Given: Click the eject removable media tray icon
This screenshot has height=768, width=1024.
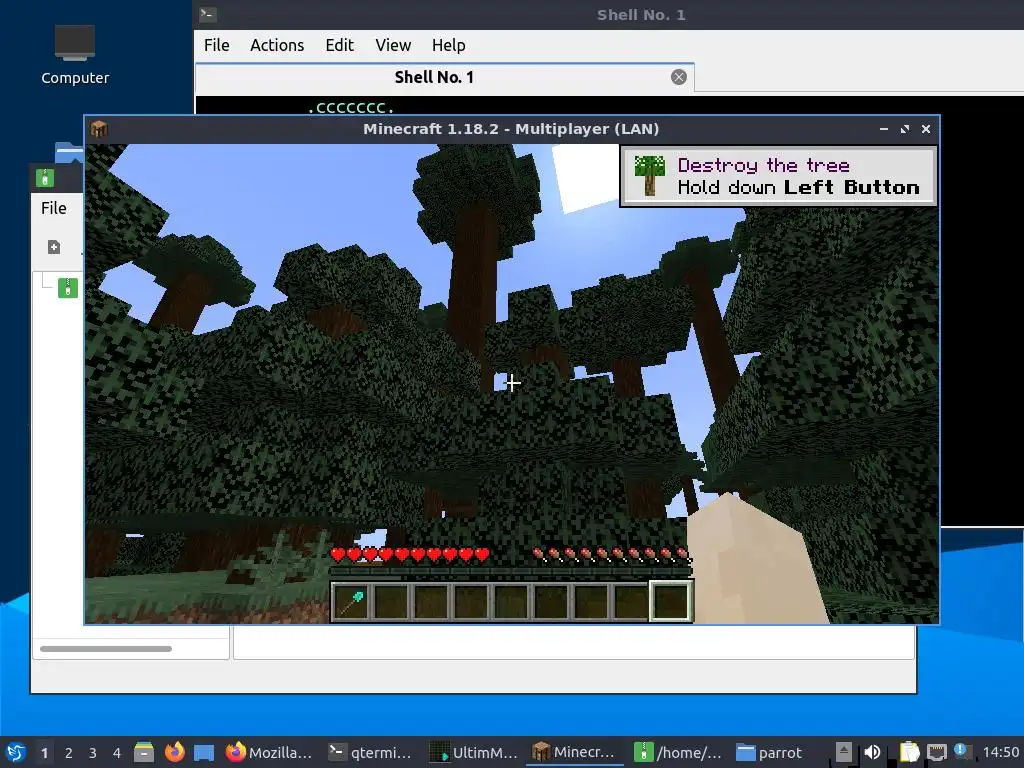Looking at the screenshot, I should [844, 752].
